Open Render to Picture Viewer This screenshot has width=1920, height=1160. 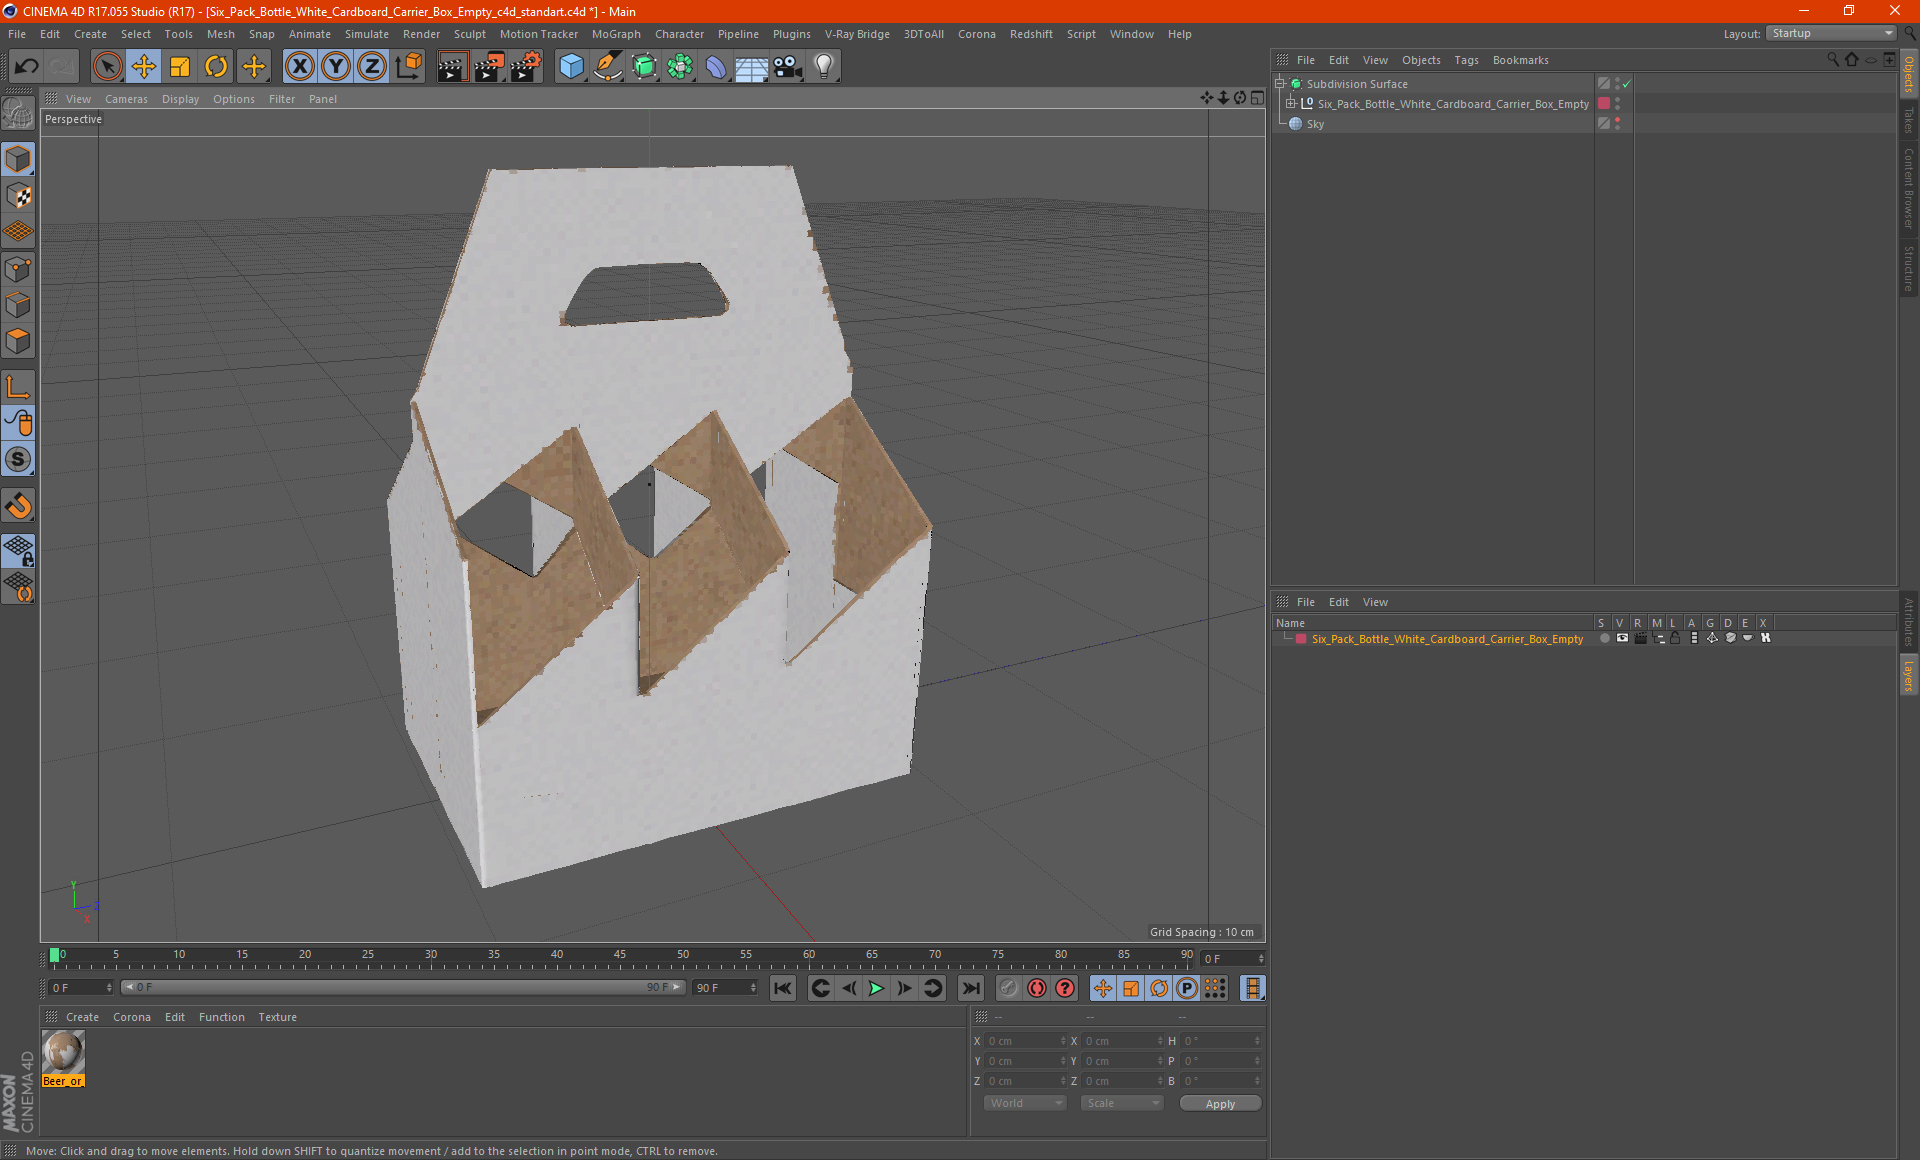point(489,67)
